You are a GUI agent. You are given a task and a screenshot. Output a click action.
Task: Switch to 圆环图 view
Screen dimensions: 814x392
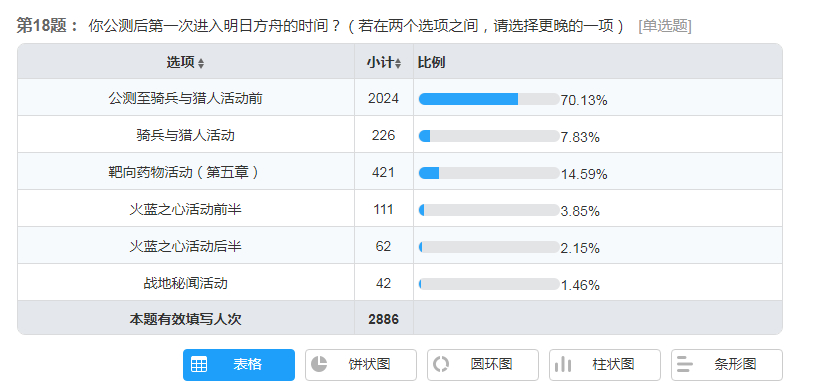point(483,364)
